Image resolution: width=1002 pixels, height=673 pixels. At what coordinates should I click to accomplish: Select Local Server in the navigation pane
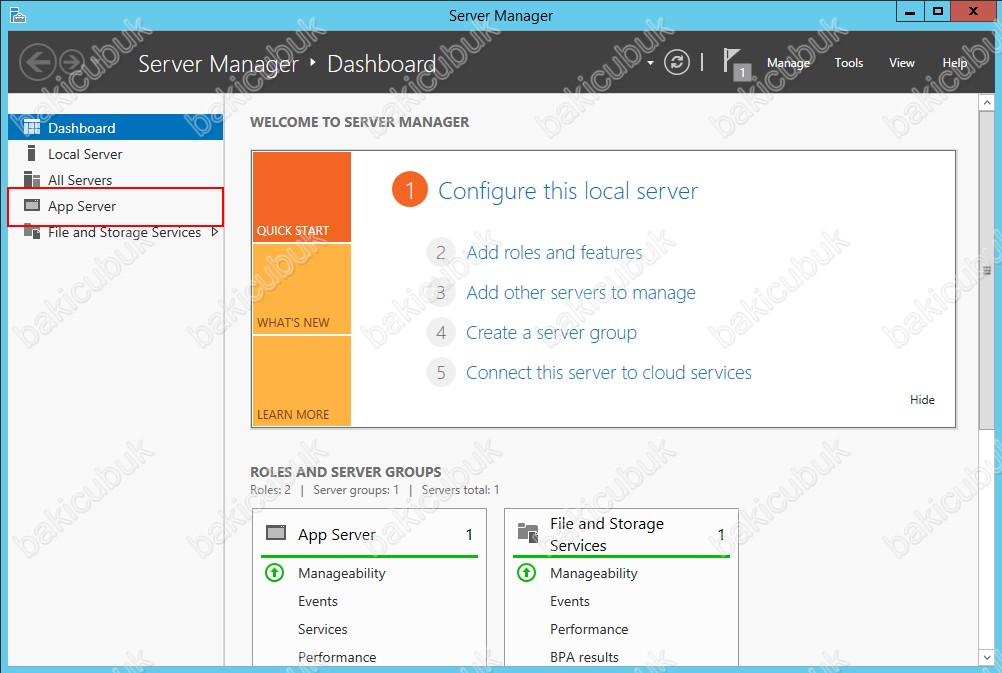[116, 154]
